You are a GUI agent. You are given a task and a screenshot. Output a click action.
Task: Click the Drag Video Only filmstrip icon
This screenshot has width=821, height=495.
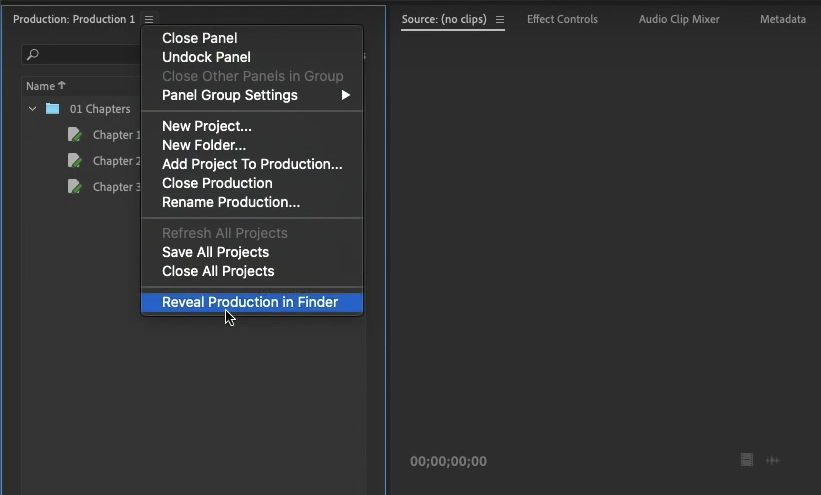coord(747,460)
